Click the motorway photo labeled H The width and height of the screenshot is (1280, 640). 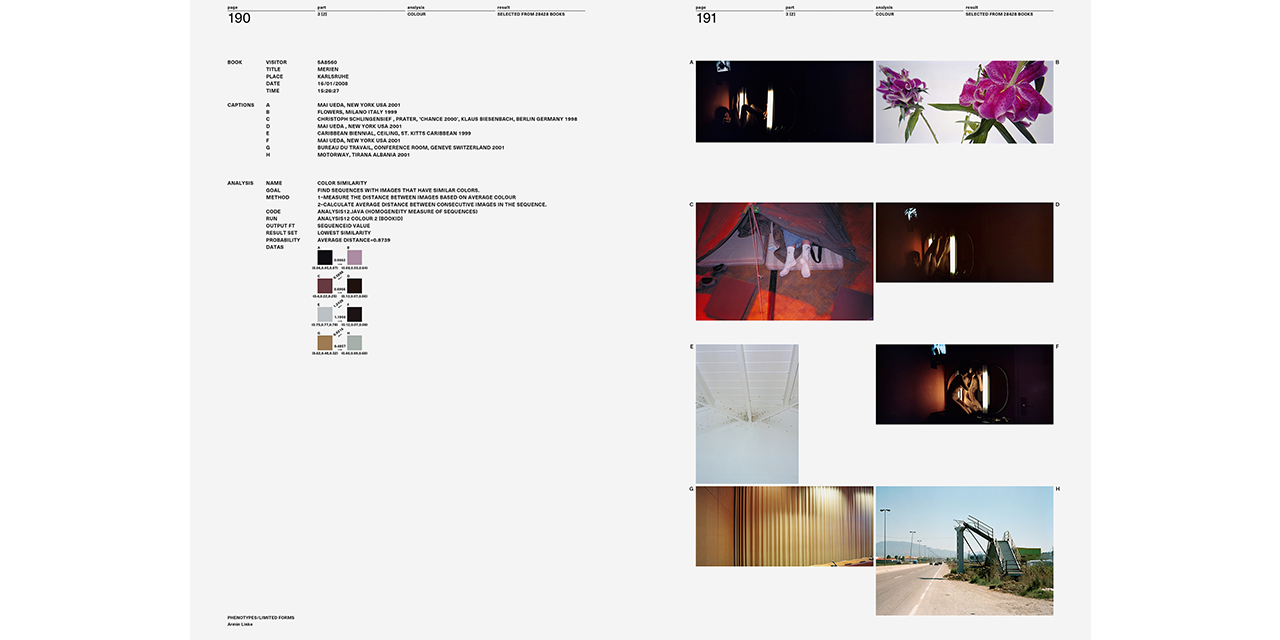(964, 550)
